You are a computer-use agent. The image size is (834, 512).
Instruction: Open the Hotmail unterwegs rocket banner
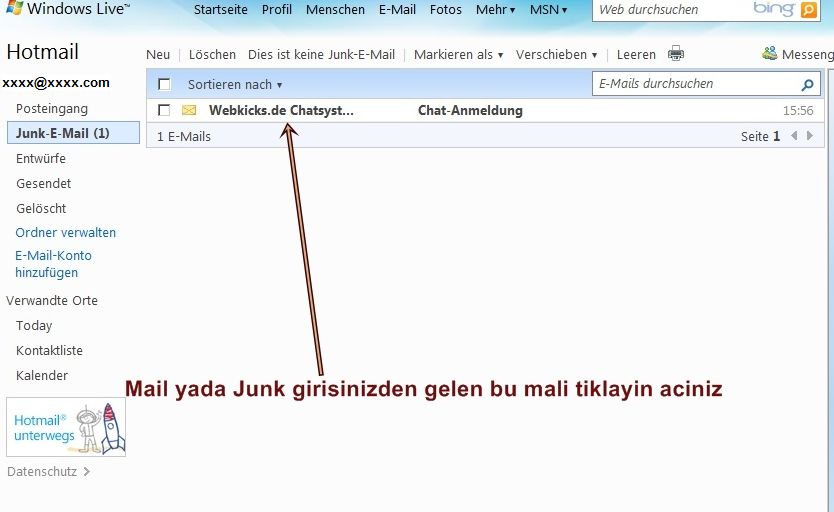click(66, 427)
